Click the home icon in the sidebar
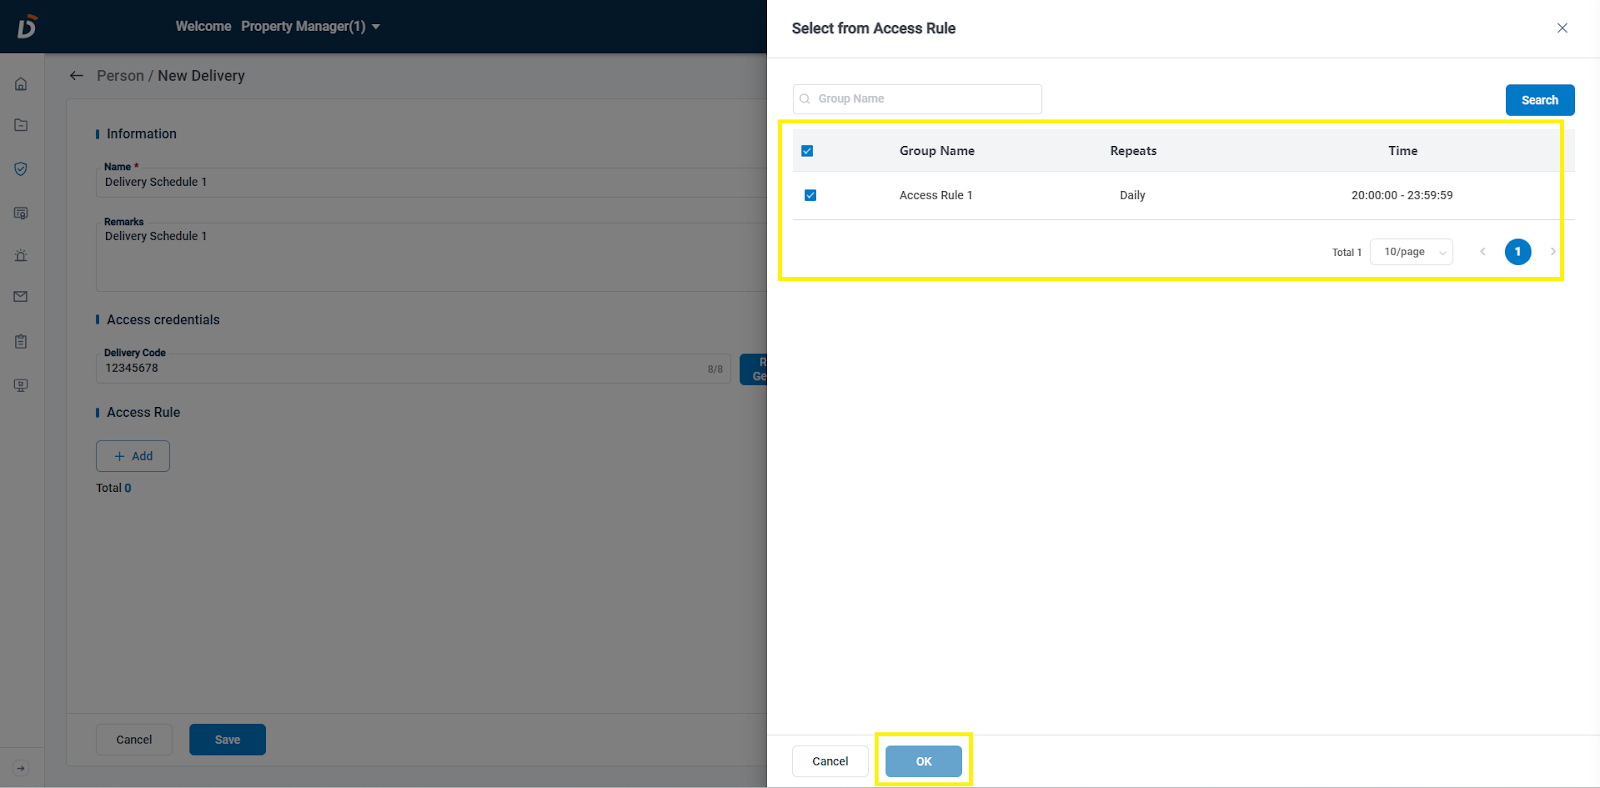 point(21,84)
